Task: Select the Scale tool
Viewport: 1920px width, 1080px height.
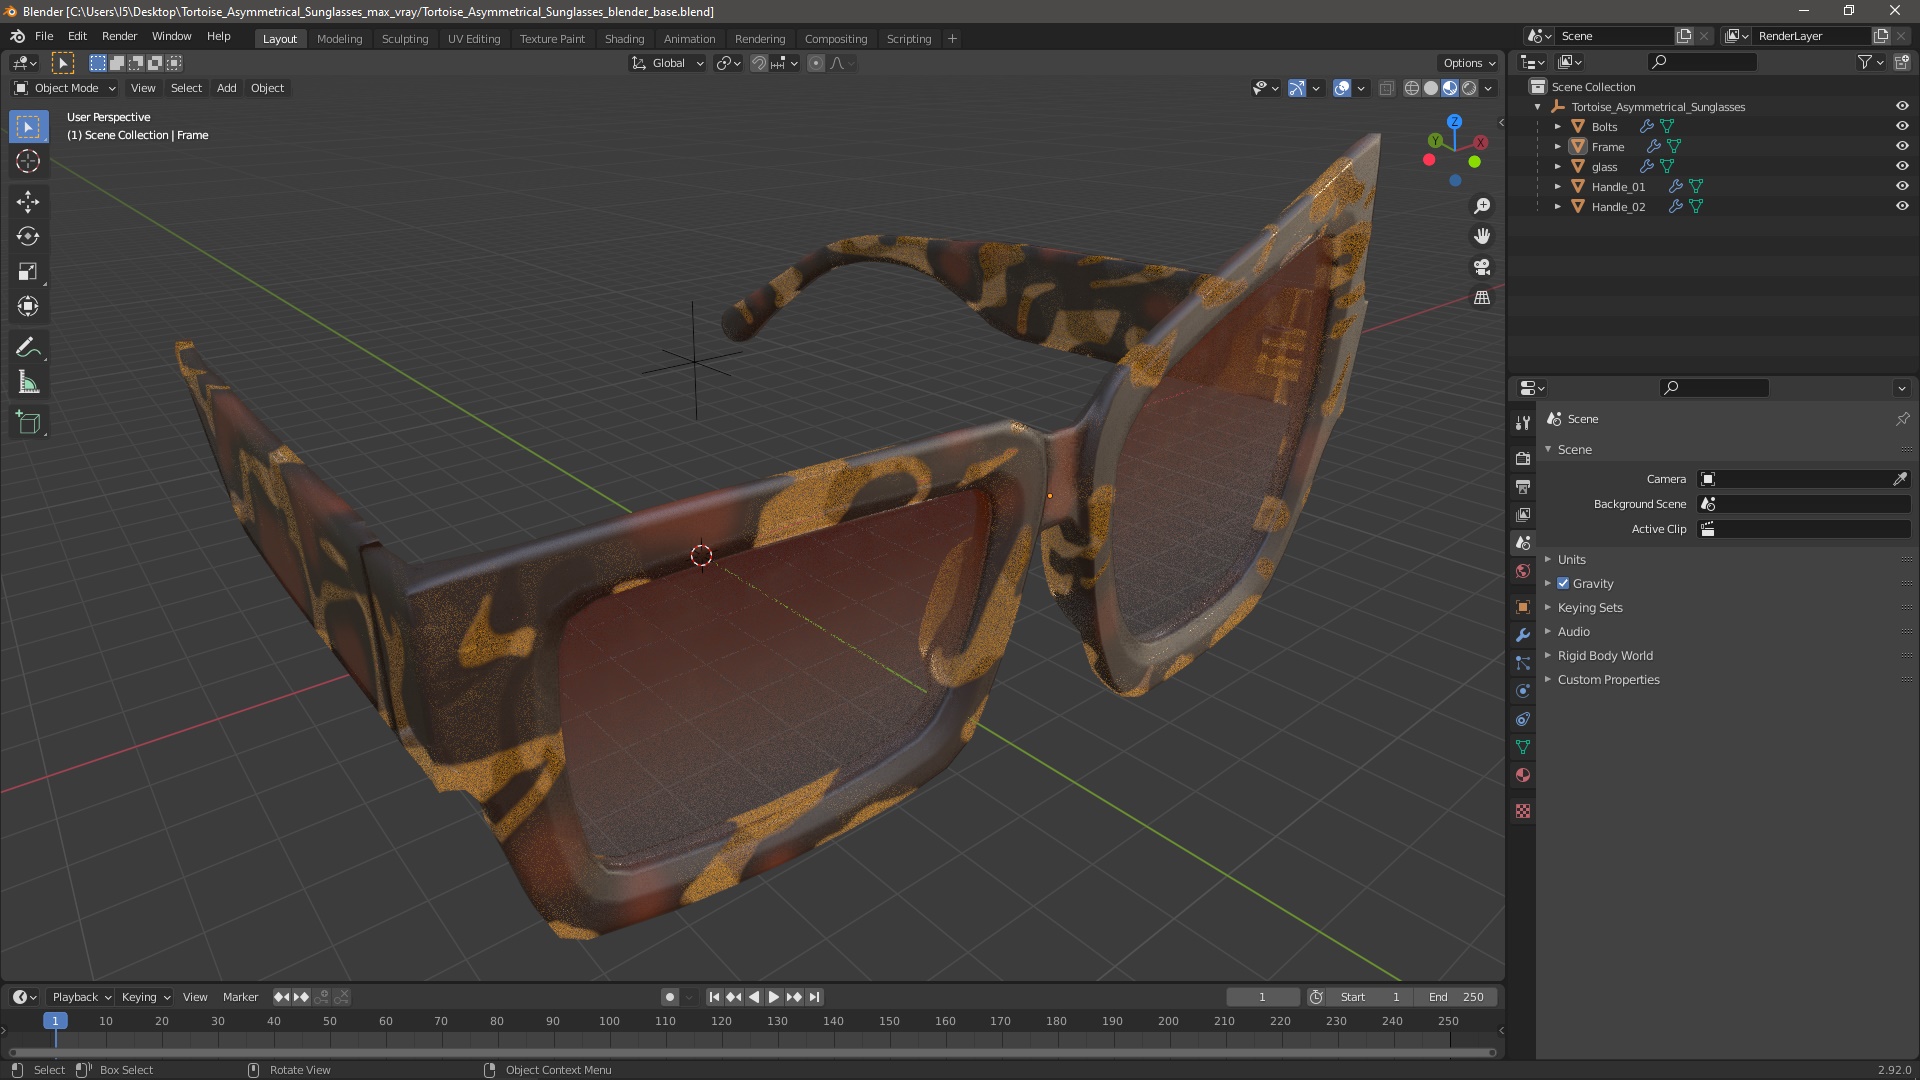Action: 28,272
